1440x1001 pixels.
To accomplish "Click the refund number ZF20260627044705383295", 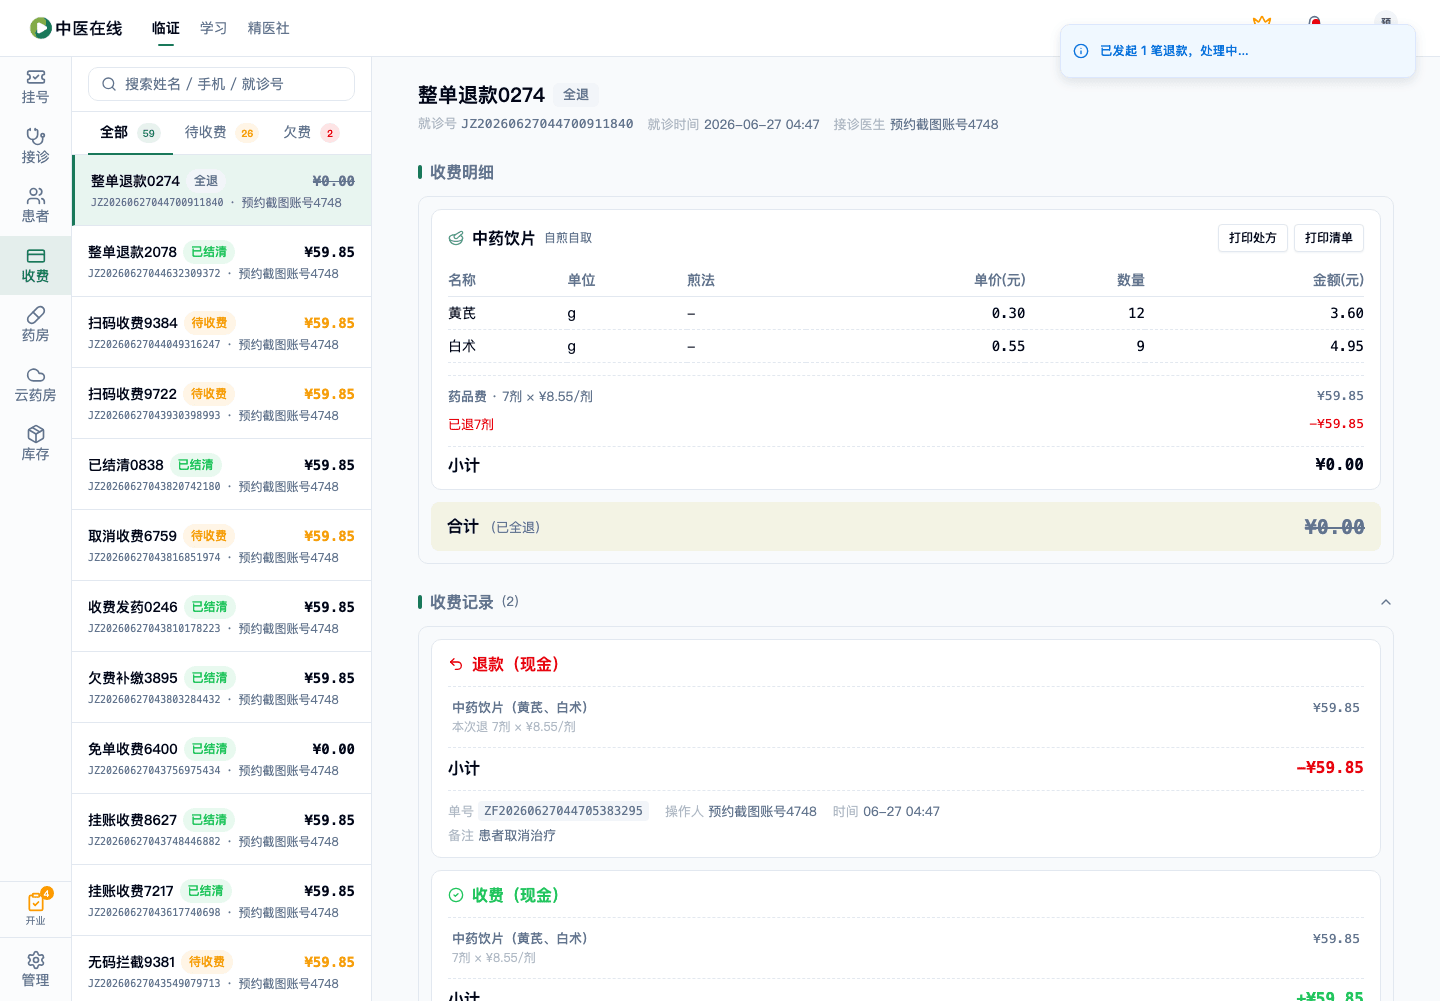I will [x=563, y=811].
